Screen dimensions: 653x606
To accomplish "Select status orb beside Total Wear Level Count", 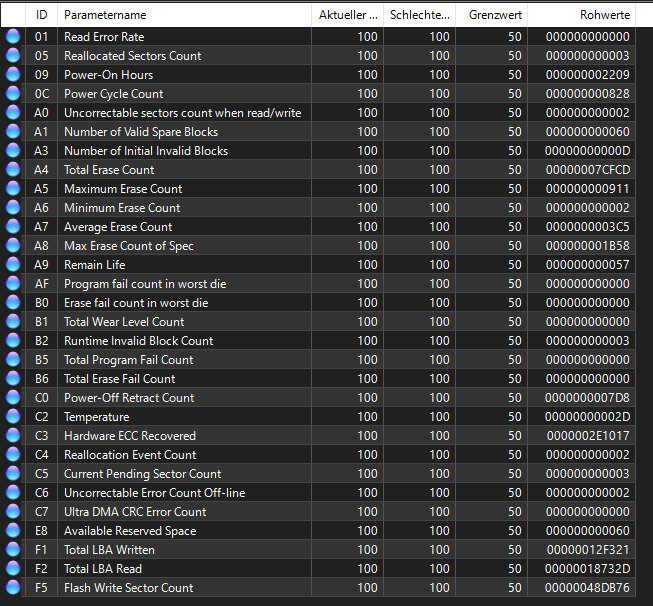I will point(13,322).
